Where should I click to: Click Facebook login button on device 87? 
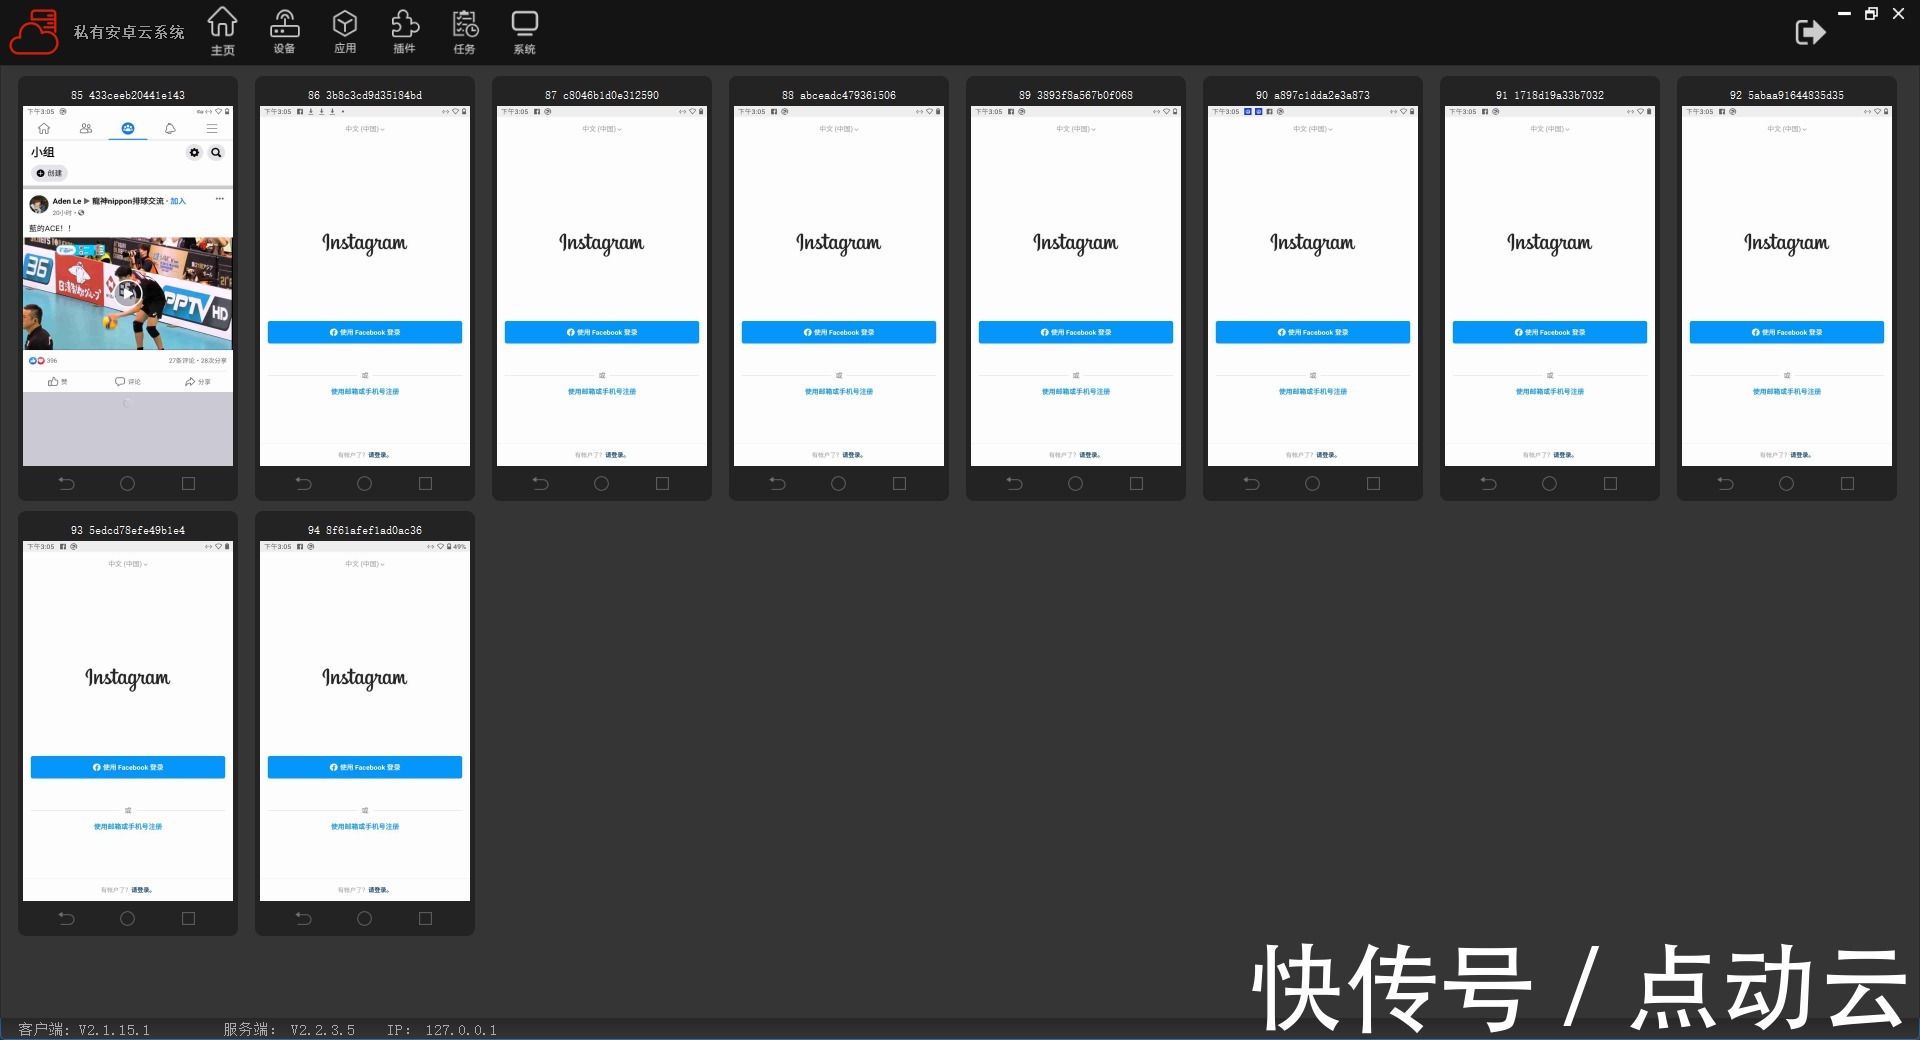point(602,332)
